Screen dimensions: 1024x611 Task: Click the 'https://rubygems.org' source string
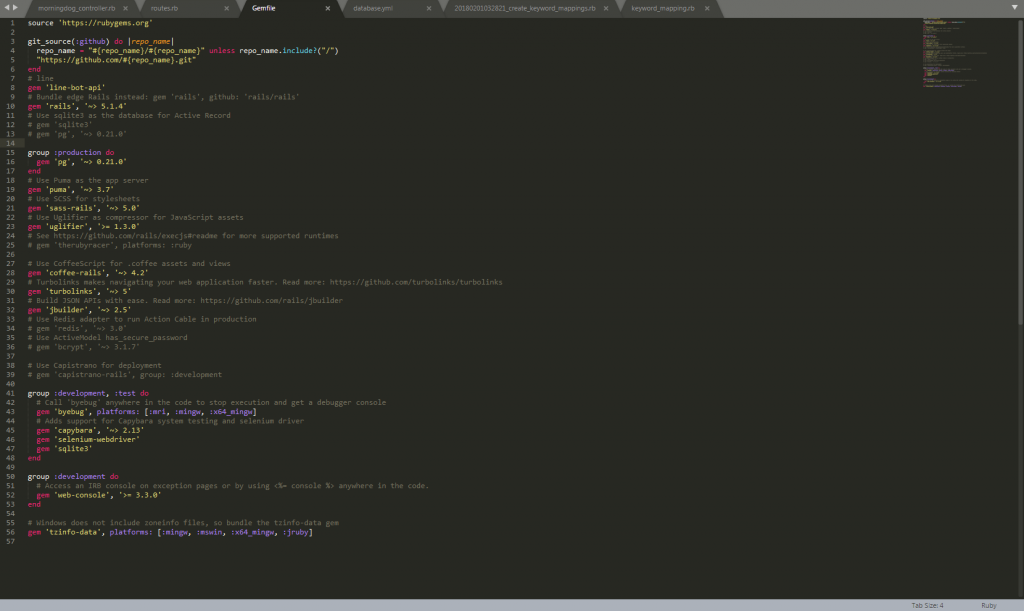click(x=105, y=23)
